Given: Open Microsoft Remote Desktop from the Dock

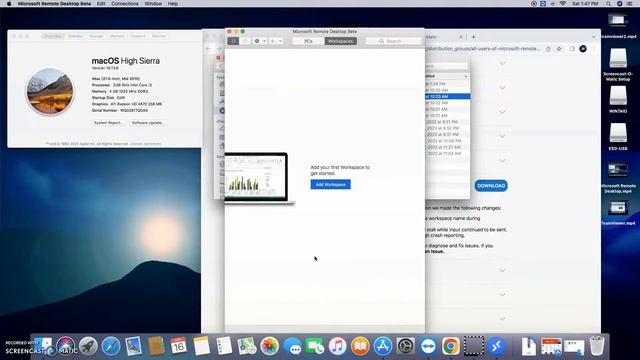Looking at the screenshot, I should tap(496, 346).
